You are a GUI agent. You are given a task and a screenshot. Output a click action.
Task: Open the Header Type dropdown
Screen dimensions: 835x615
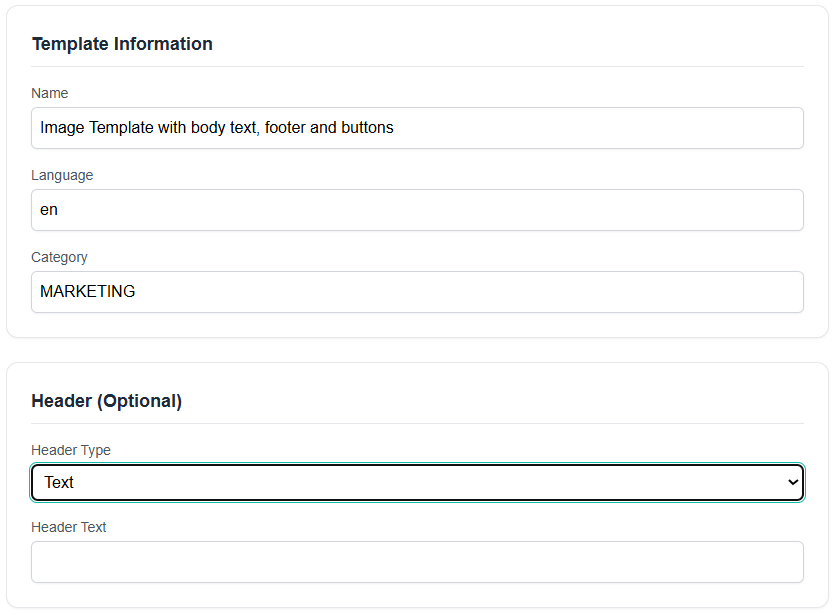click(417, 482)
